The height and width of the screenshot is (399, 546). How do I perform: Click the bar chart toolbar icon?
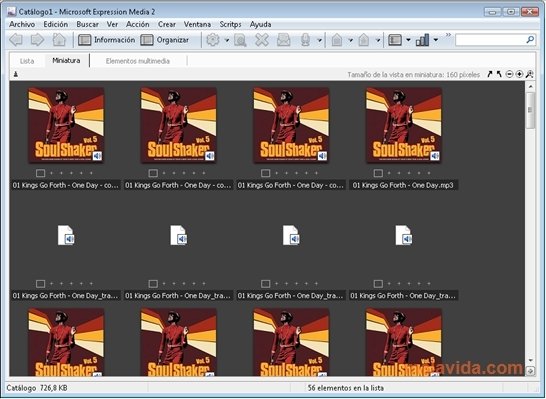click(422, 40)
